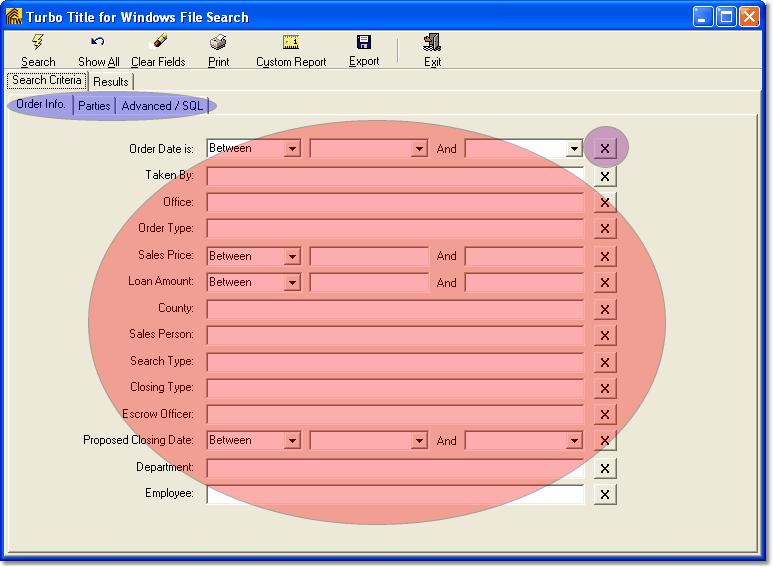
Task: Expand the Sales Price comparison dropdown
Action: 292,257
